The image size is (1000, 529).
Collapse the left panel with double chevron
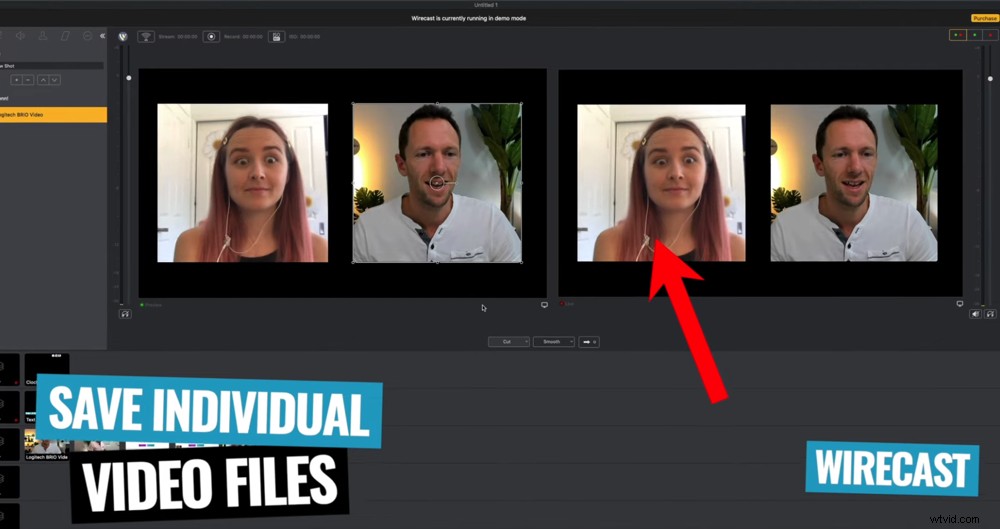(x=102, y=36)
